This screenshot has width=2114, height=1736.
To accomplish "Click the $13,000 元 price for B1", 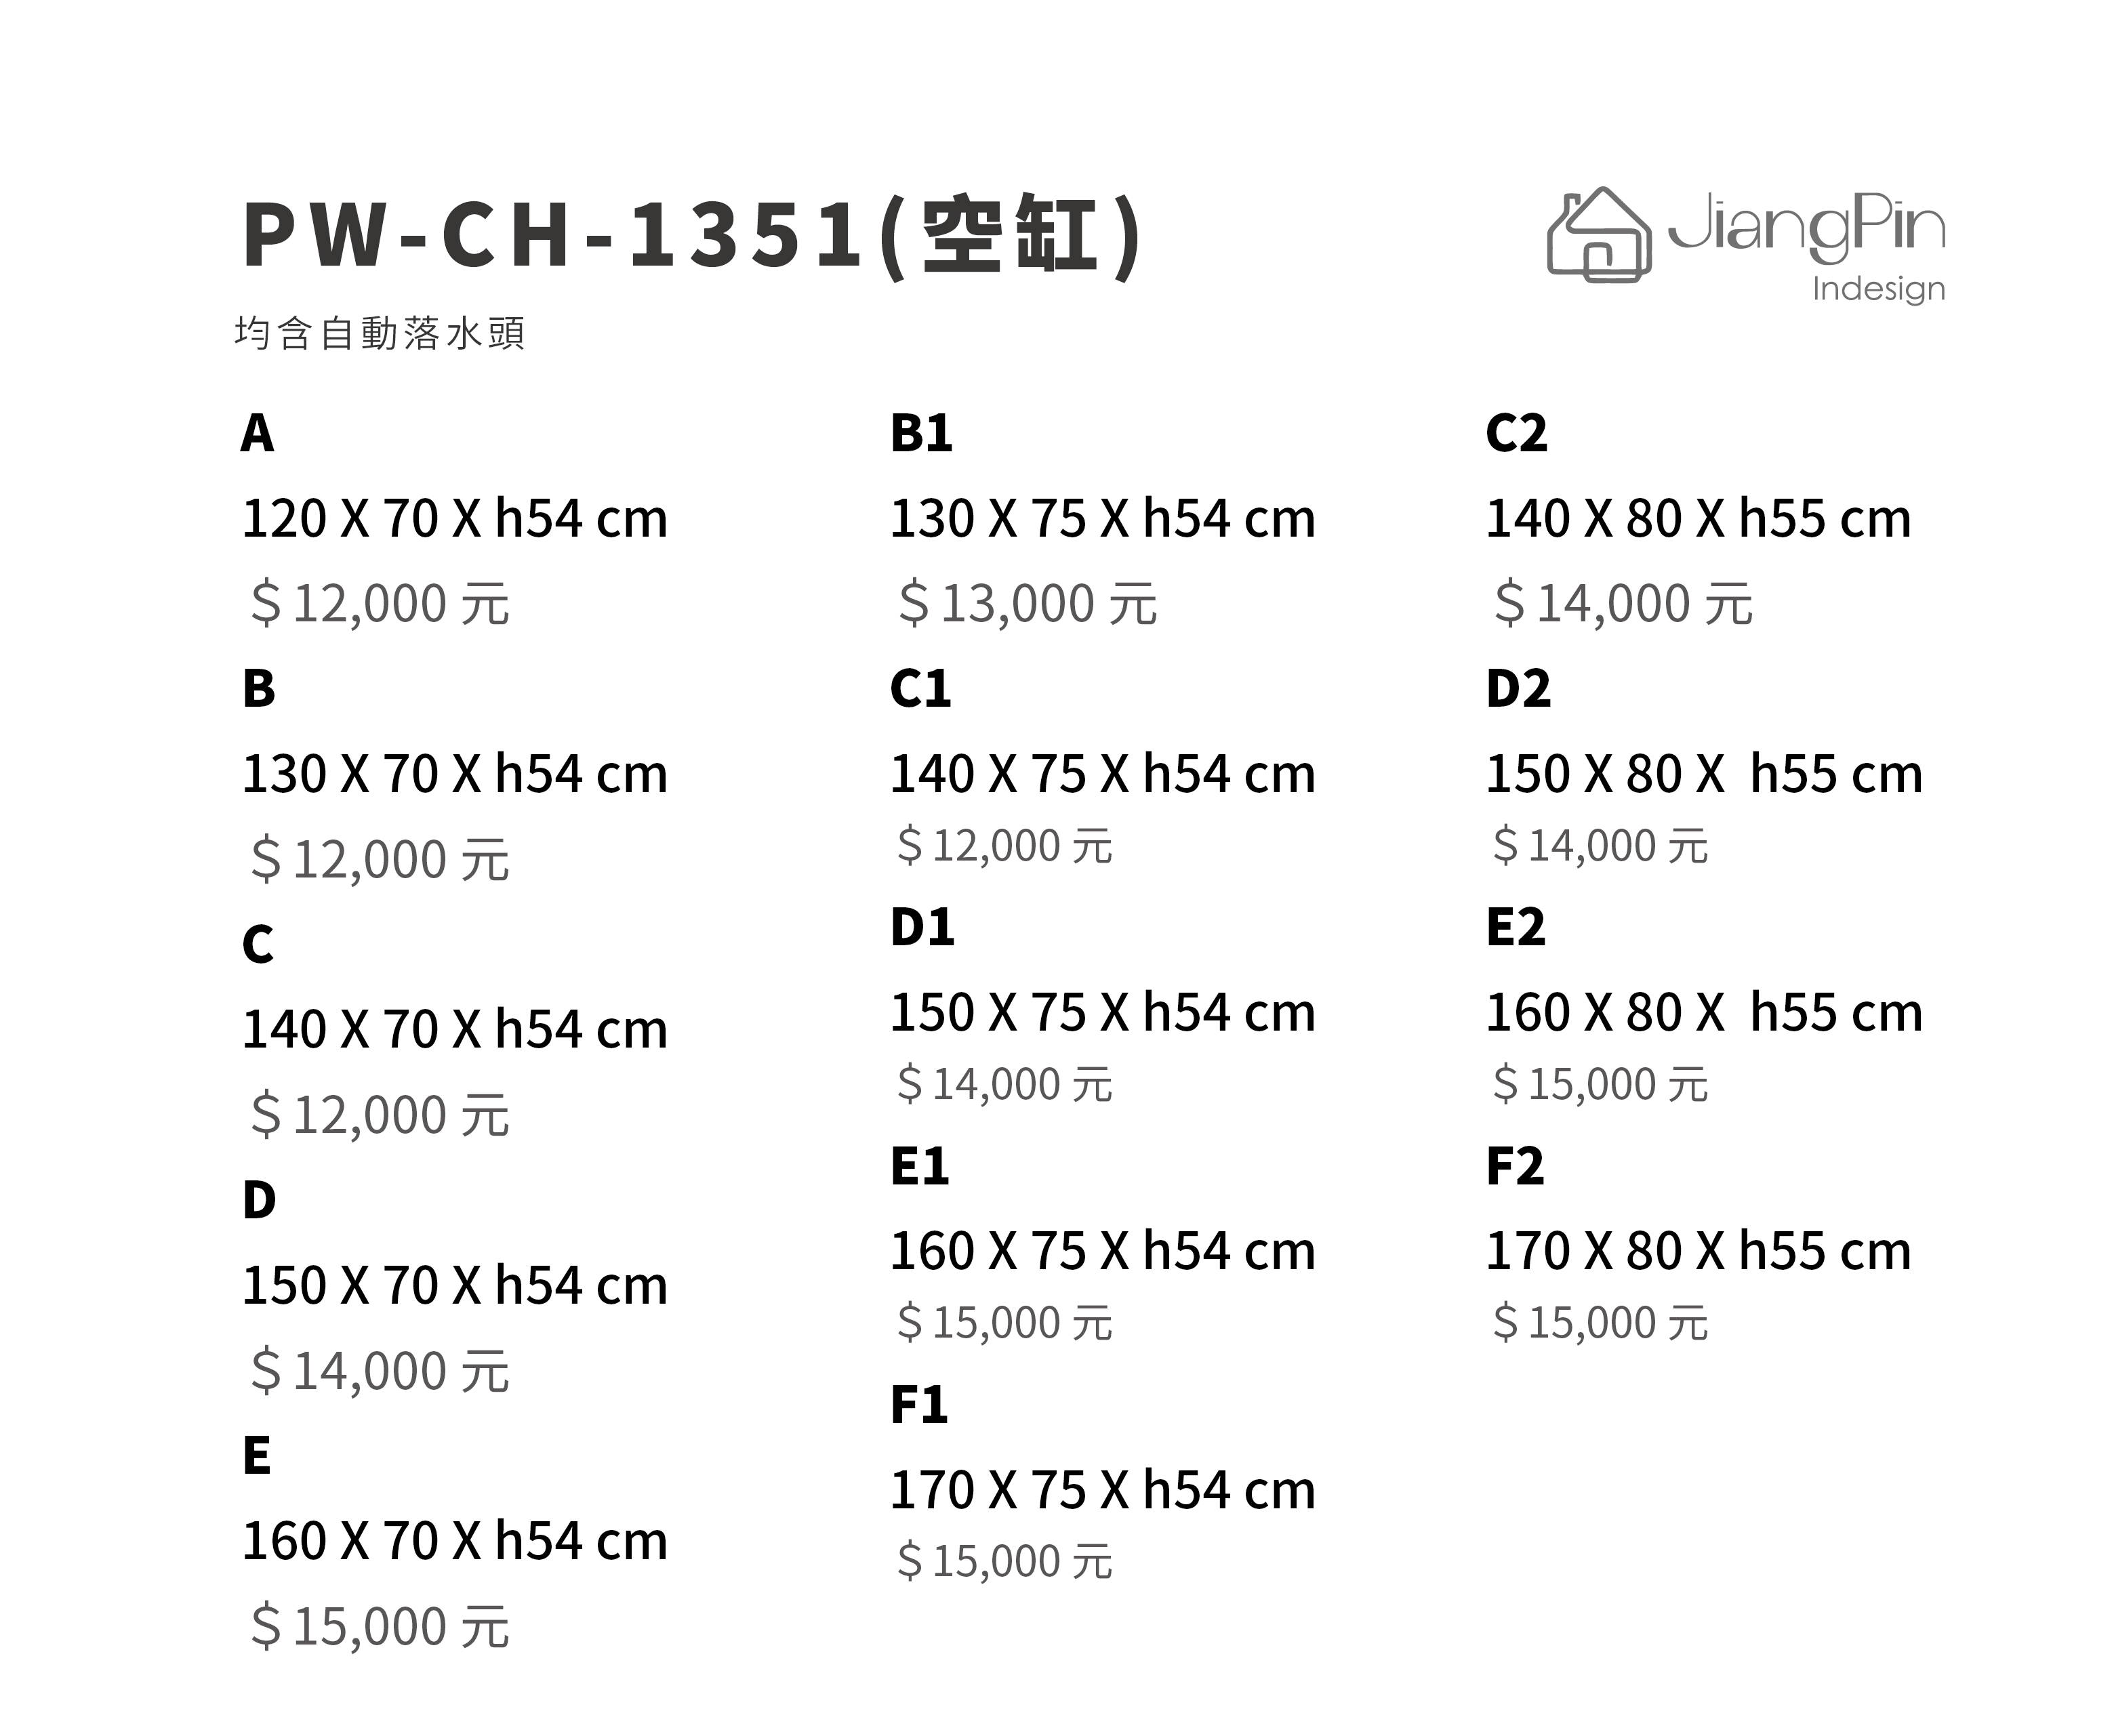I will click(x=1028, y=604).
